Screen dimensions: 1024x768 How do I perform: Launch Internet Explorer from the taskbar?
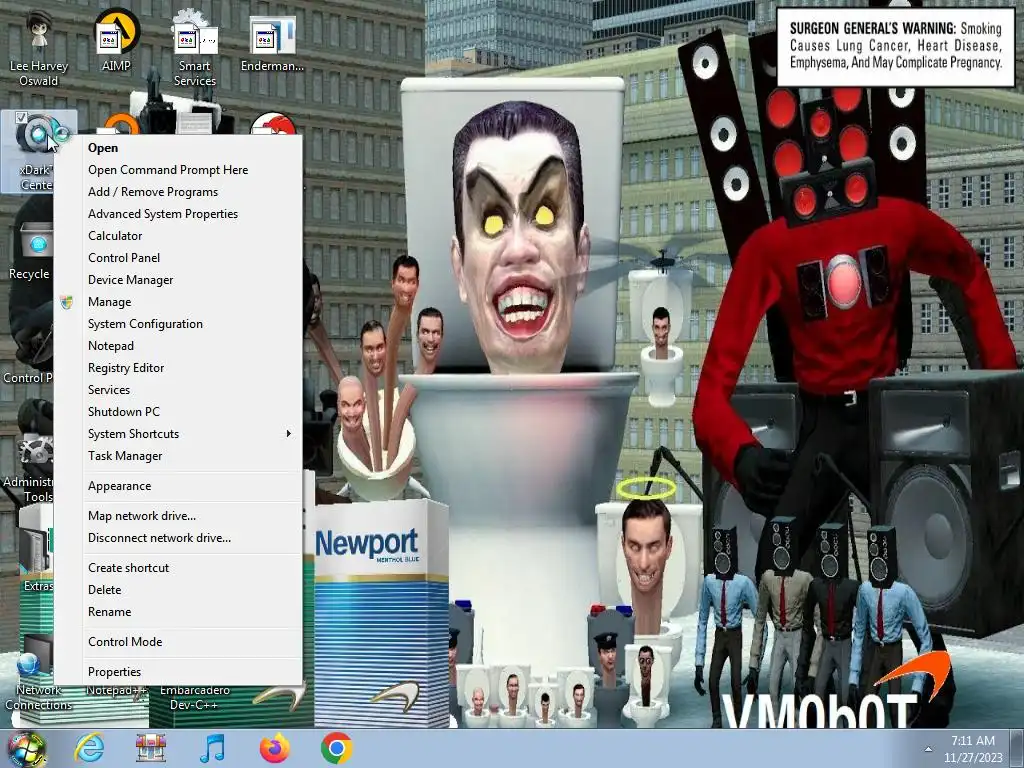point(89,748)
